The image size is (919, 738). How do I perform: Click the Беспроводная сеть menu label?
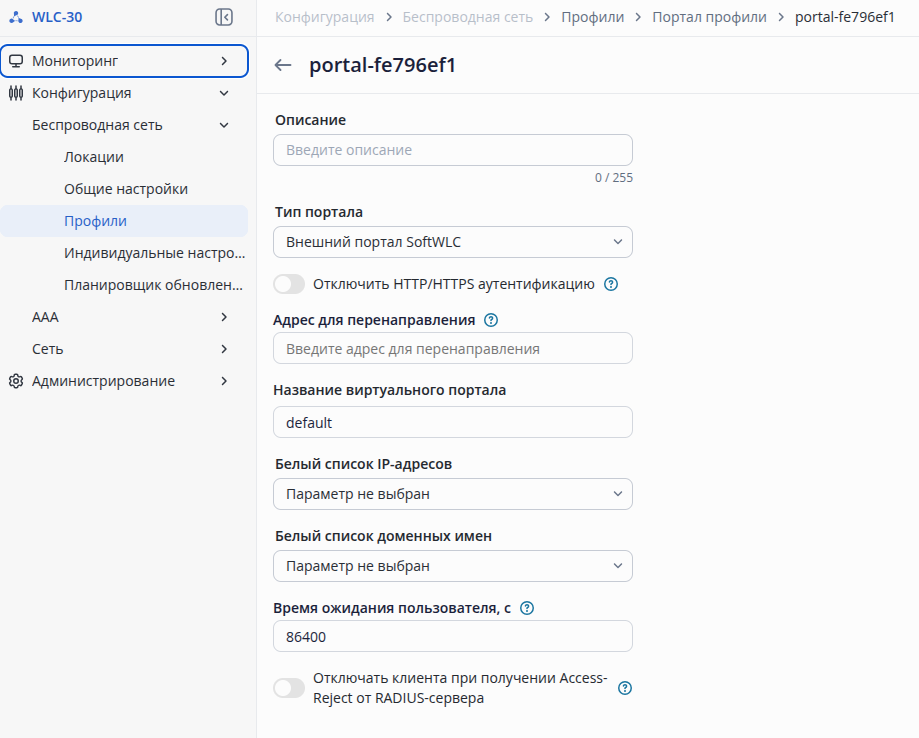tap(97, 125)
